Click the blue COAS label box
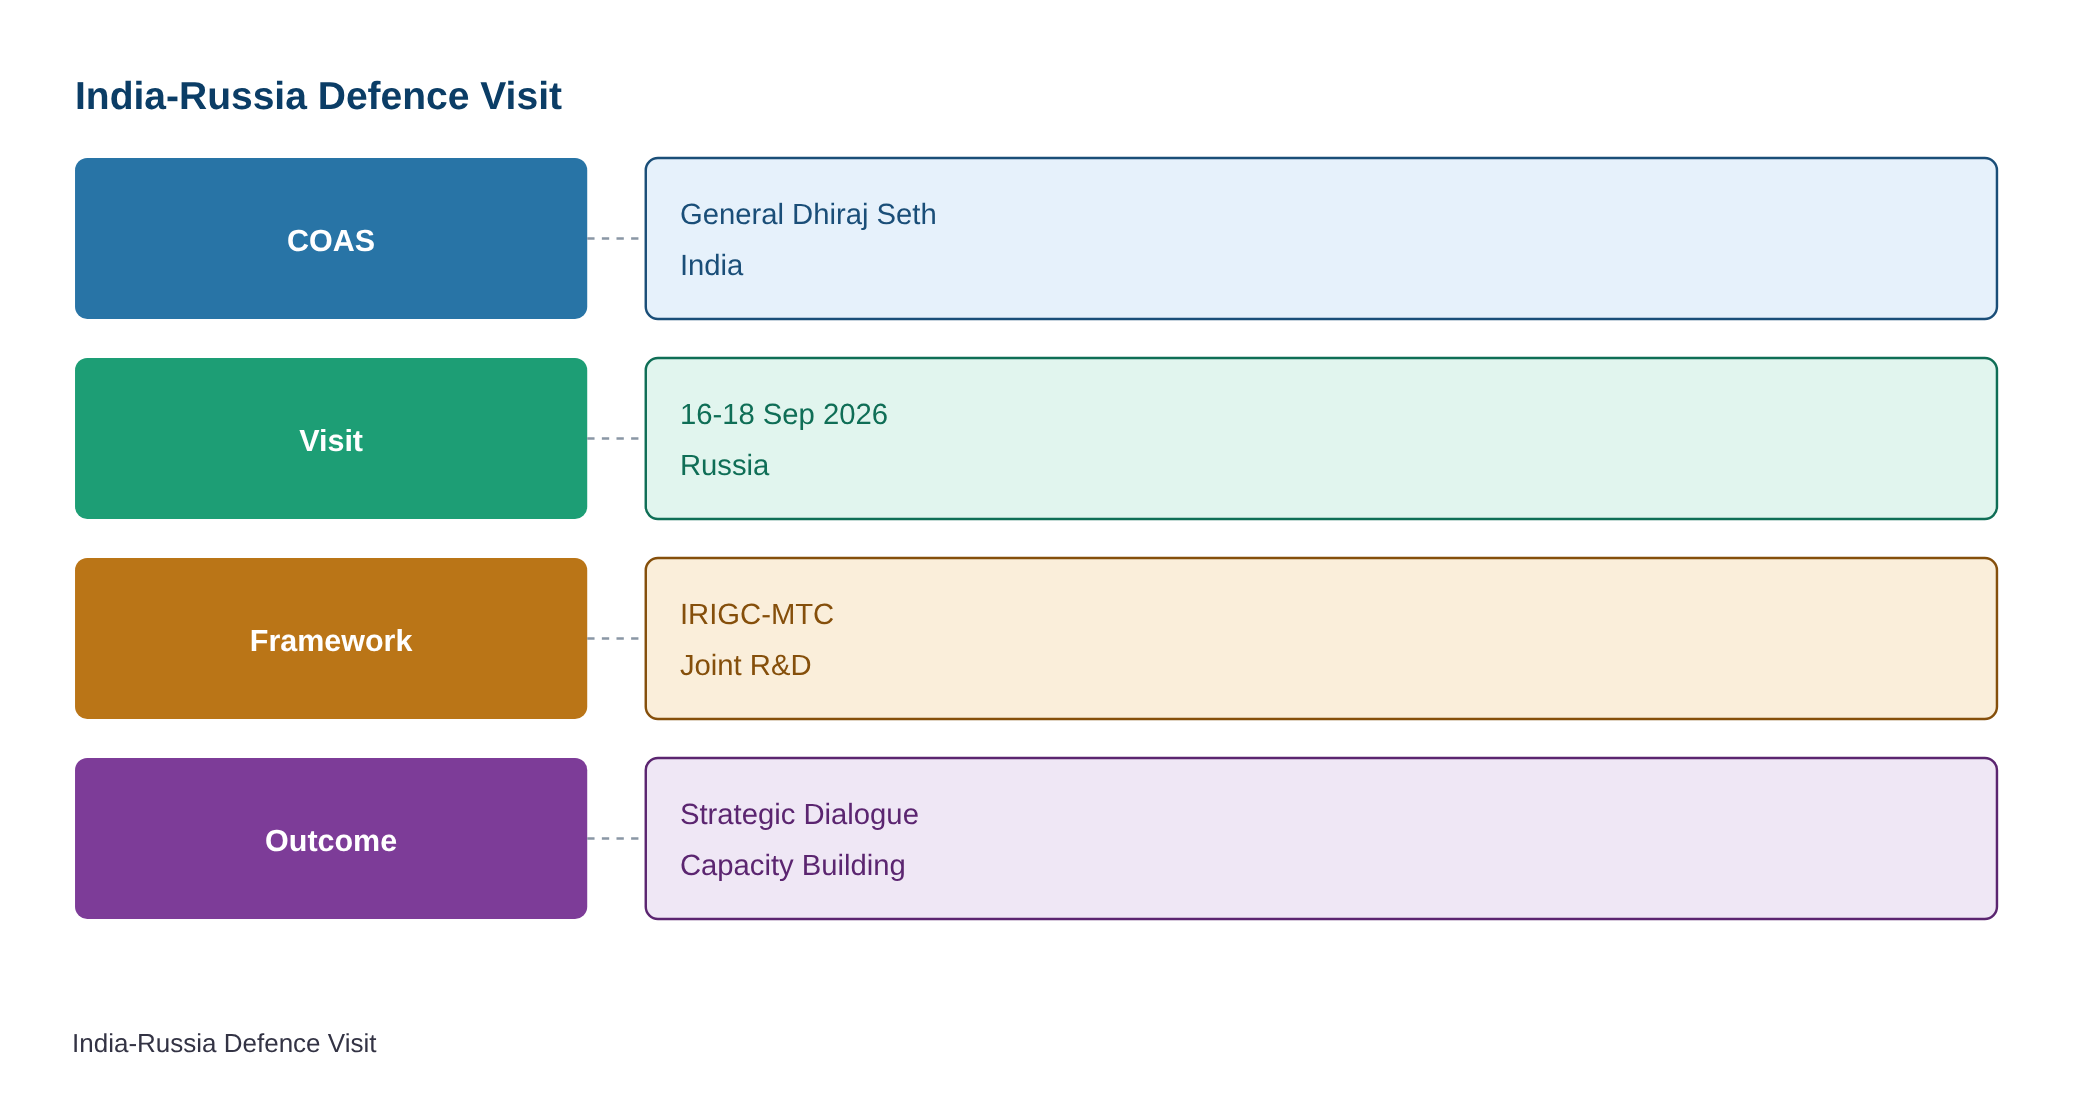Image resolution: width=2080 pixels, height=1108 pixels. (331, 238)
